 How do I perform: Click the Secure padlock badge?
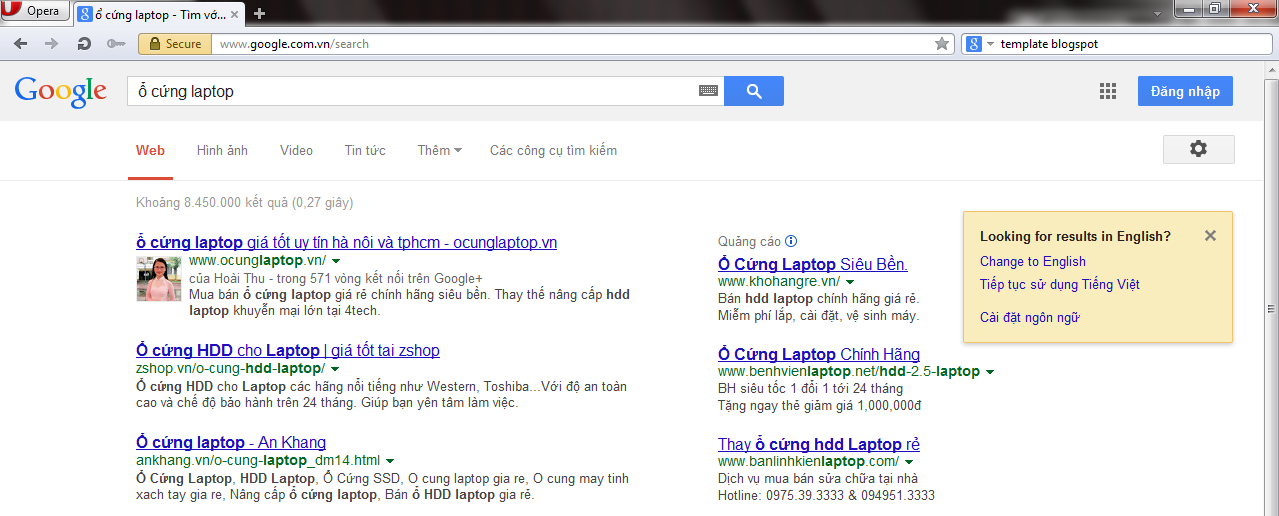tap(175, 43)
